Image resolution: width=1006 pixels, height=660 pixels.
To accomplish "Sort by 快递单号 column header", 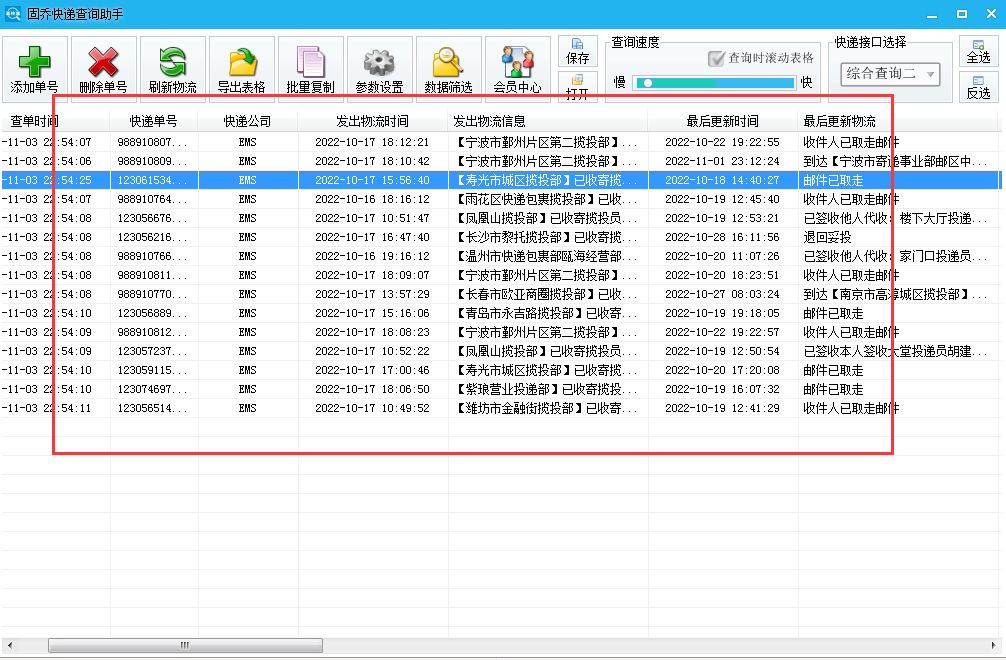I will tap(153, 121).
